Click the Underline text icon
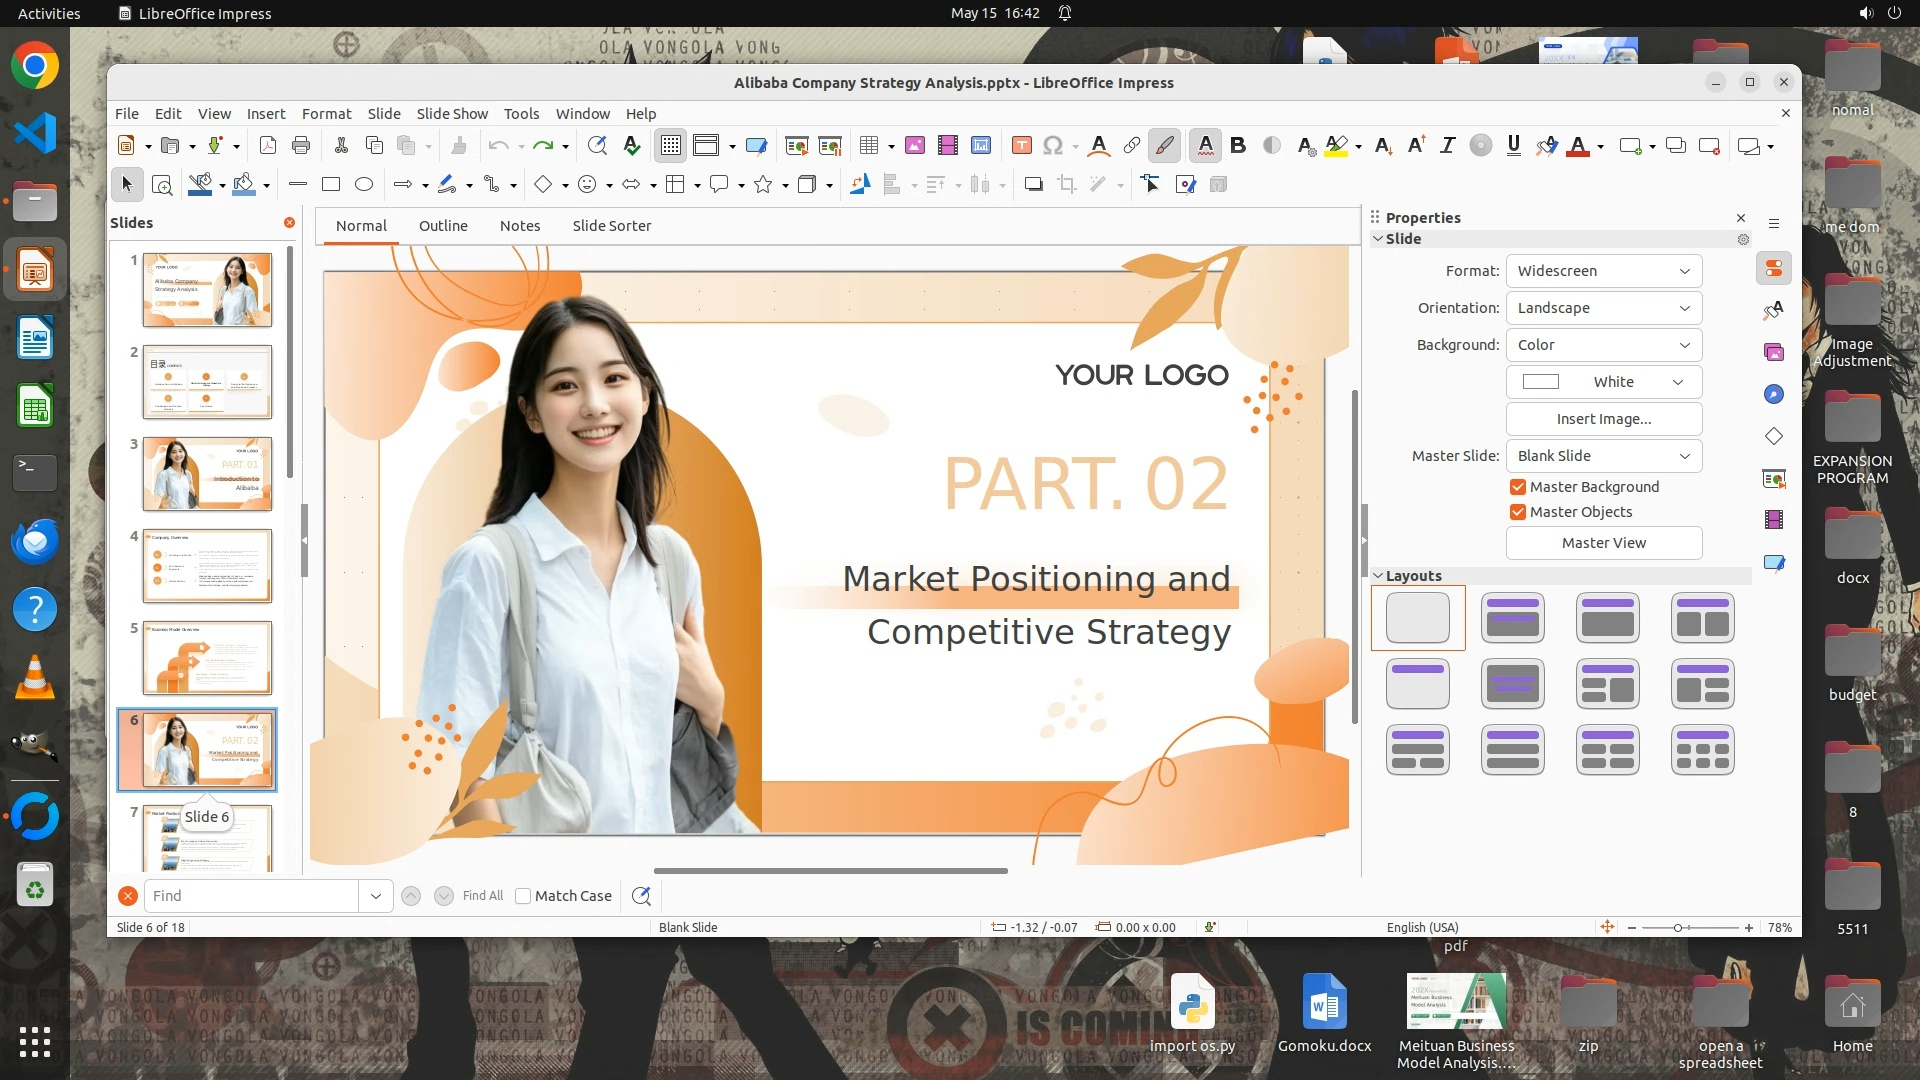 pyautogui.click(x=1513, y=146)
